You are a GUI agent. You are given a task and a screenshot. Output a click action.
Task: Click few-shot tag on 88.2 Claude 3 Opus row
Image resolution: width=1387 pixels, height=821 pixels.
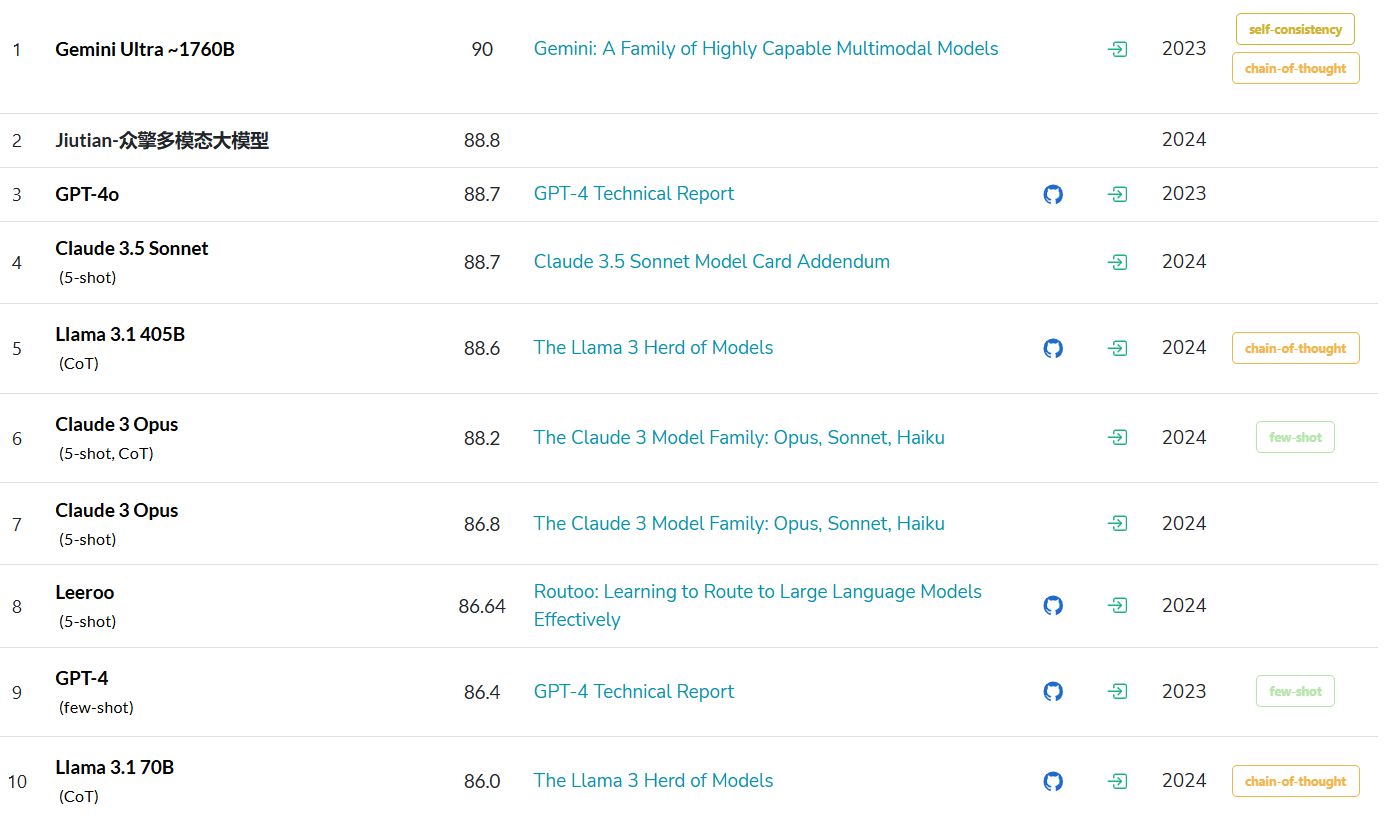(1295, 438)
